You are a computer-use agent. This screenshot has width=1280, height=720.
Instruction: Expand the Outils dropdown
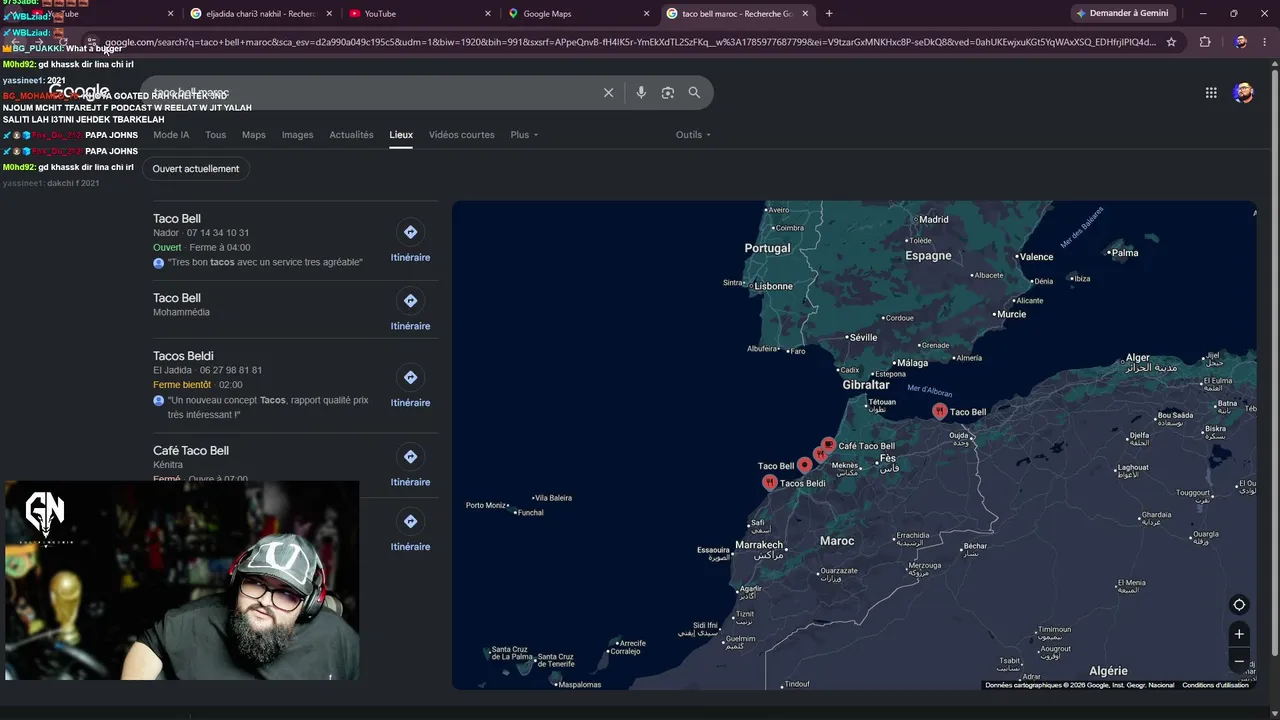(x=693, y=135)
